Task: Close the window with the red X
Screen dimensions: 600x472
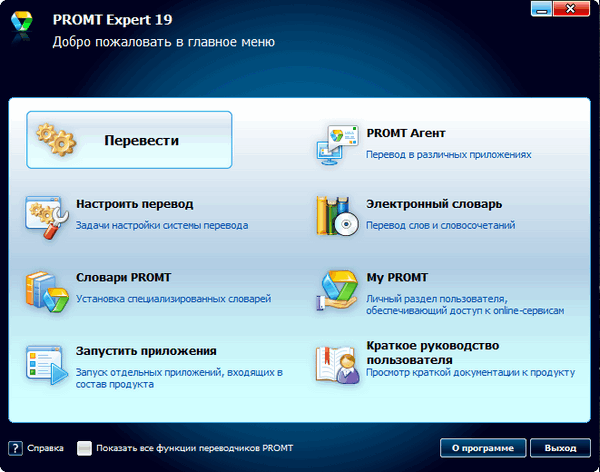Action: click(571, 9)
